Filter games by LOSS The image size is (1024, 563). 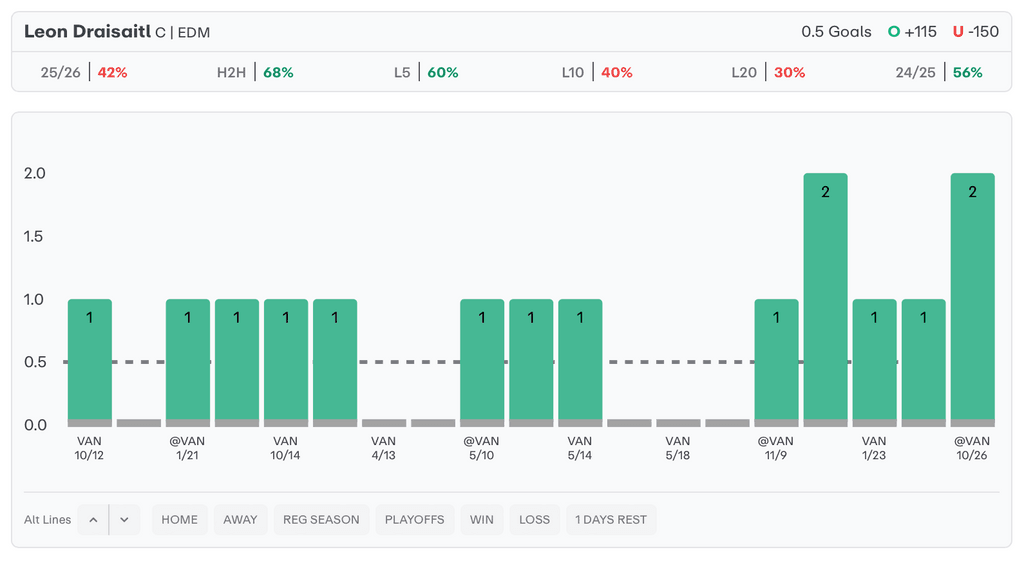(x=534, y=520)
